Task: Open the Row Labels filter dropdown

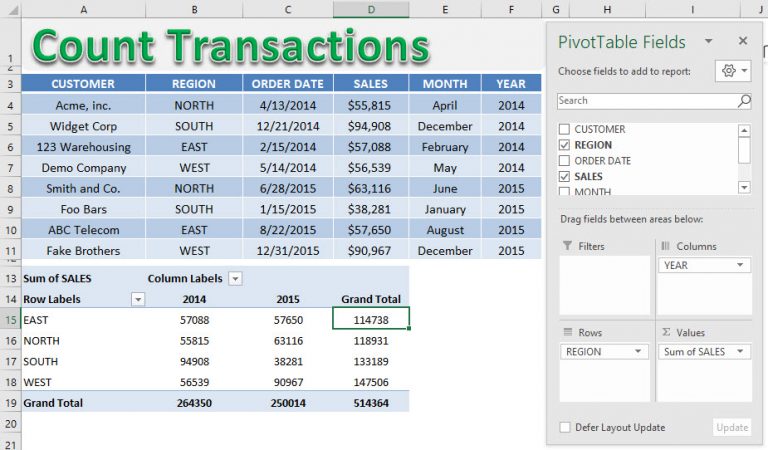Action: pos(138,299)
